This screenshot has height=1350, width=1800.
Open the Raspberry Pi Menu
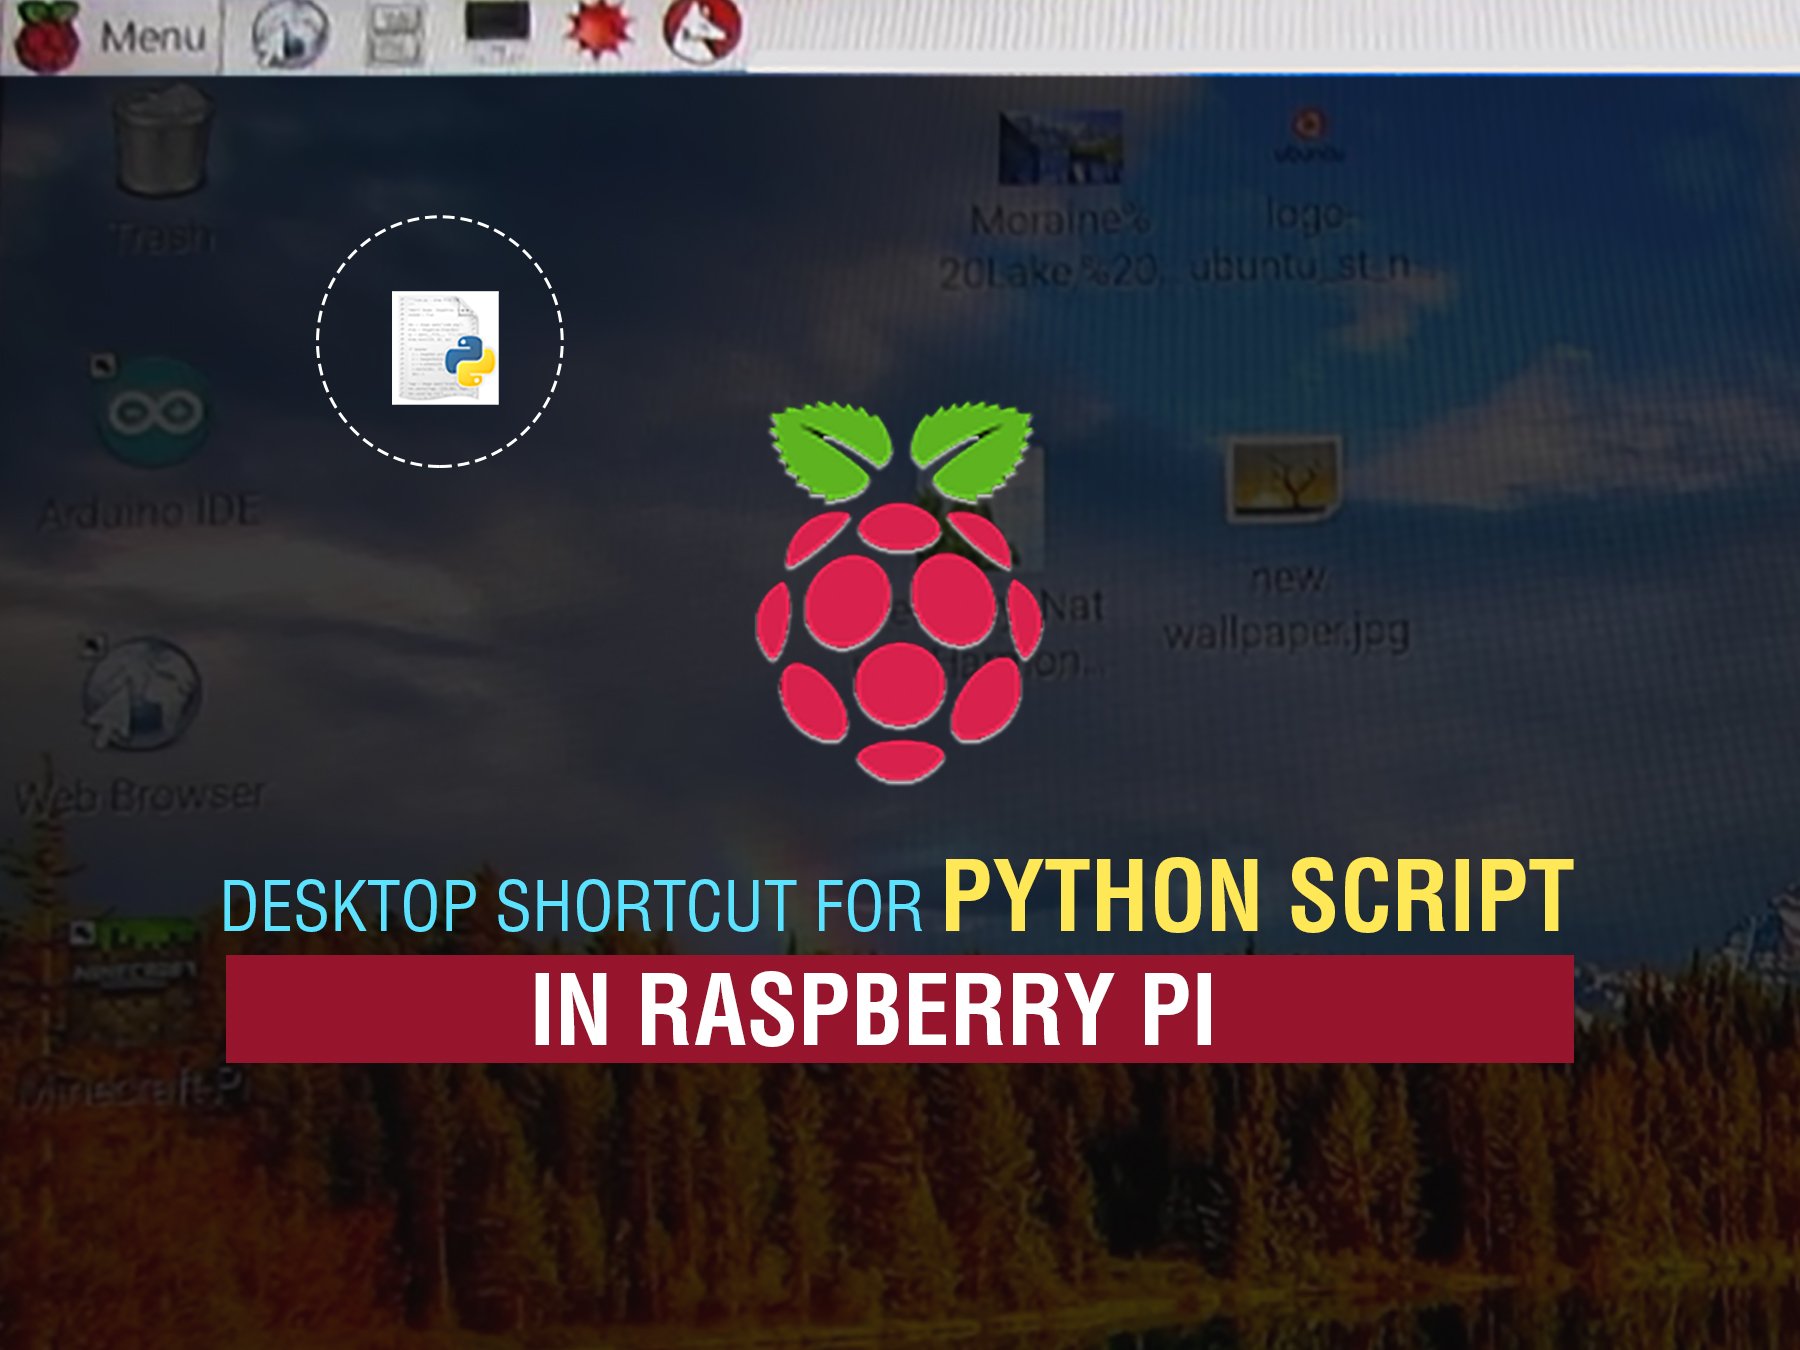pyautogui.click(x=160, y=35)
